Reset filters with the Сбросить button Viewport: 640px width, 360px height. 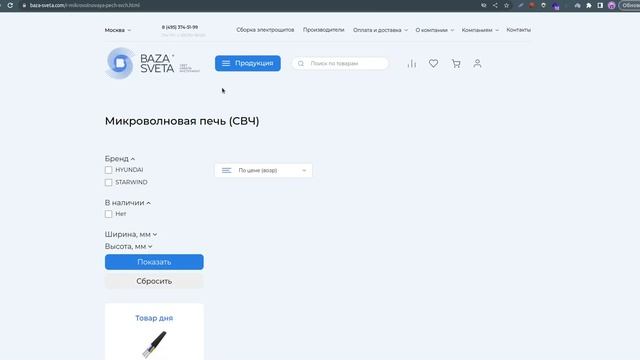click(x=154, y=281)
